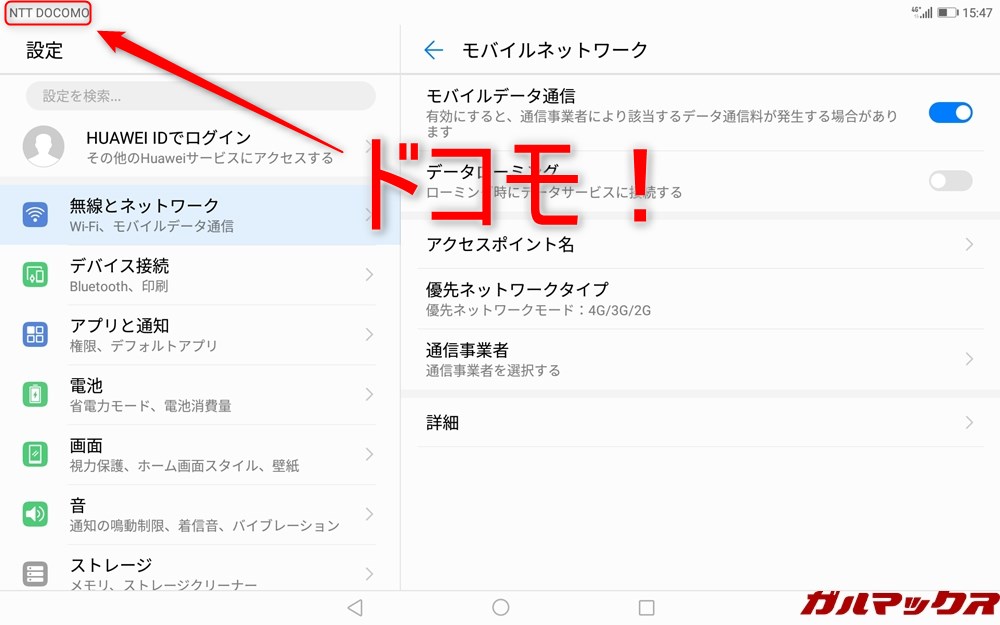1000x625 pixels.
Task: Disable the Mobile Data (モバイルデータ通信) switch
Action: click(x=950, y=112)
